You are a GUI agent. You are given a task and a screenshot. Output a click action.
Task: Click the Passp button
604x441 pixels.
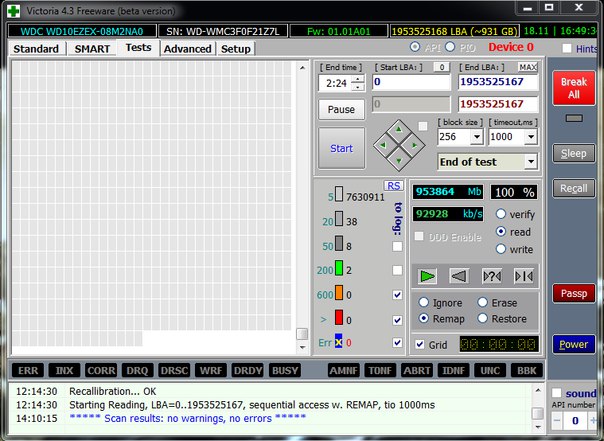pyautogui.click(x=574, y=293)
